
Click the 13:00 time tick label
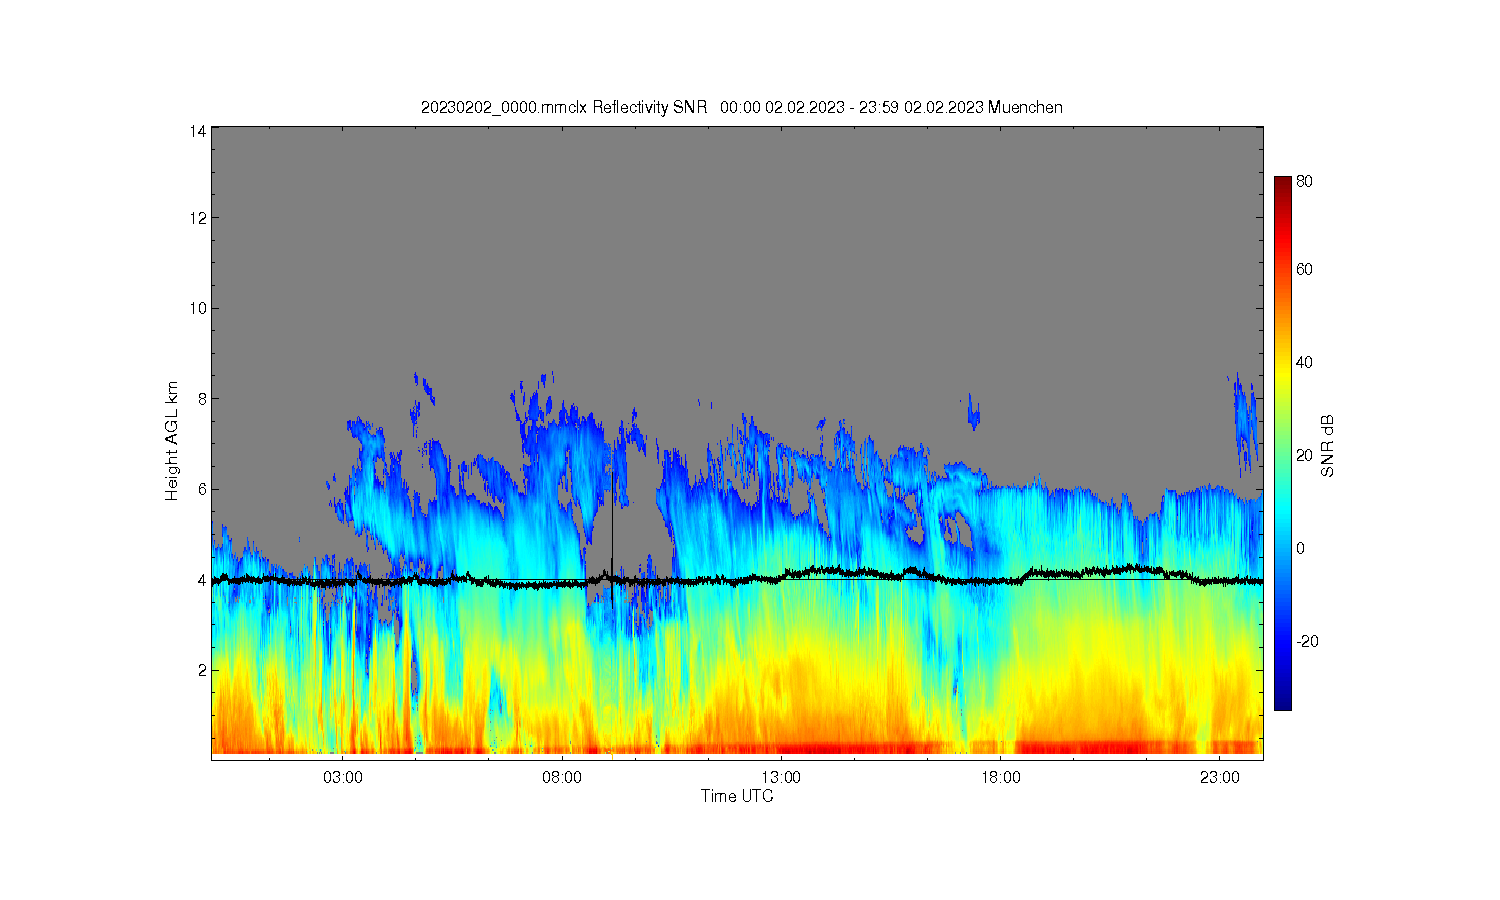781,777
